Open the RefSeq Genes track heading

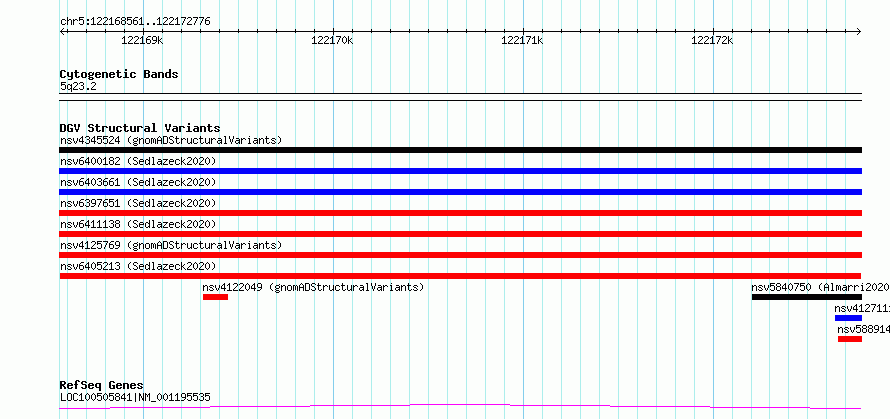[102, 386]
